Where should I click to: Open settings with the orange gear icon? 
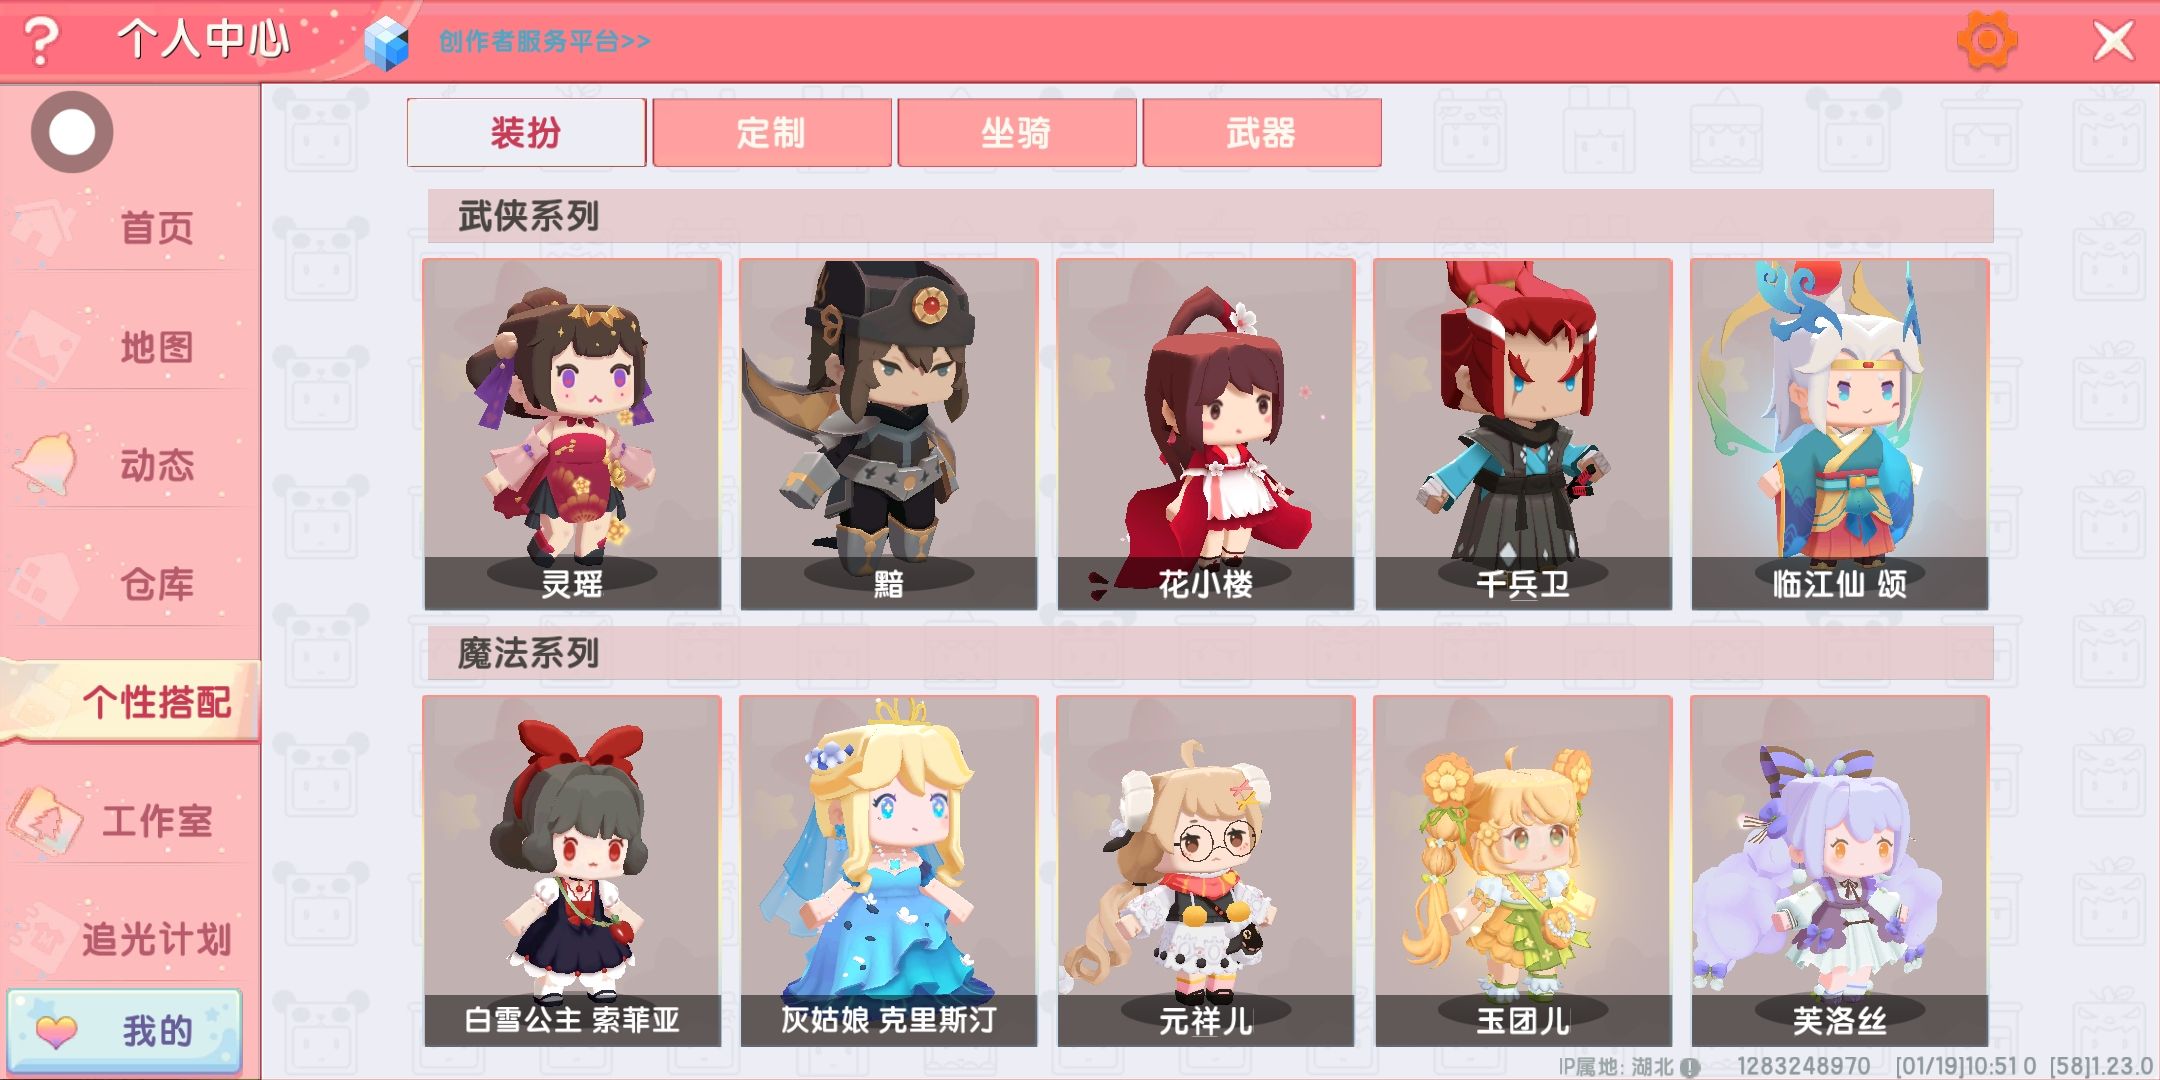point(1986,41)
